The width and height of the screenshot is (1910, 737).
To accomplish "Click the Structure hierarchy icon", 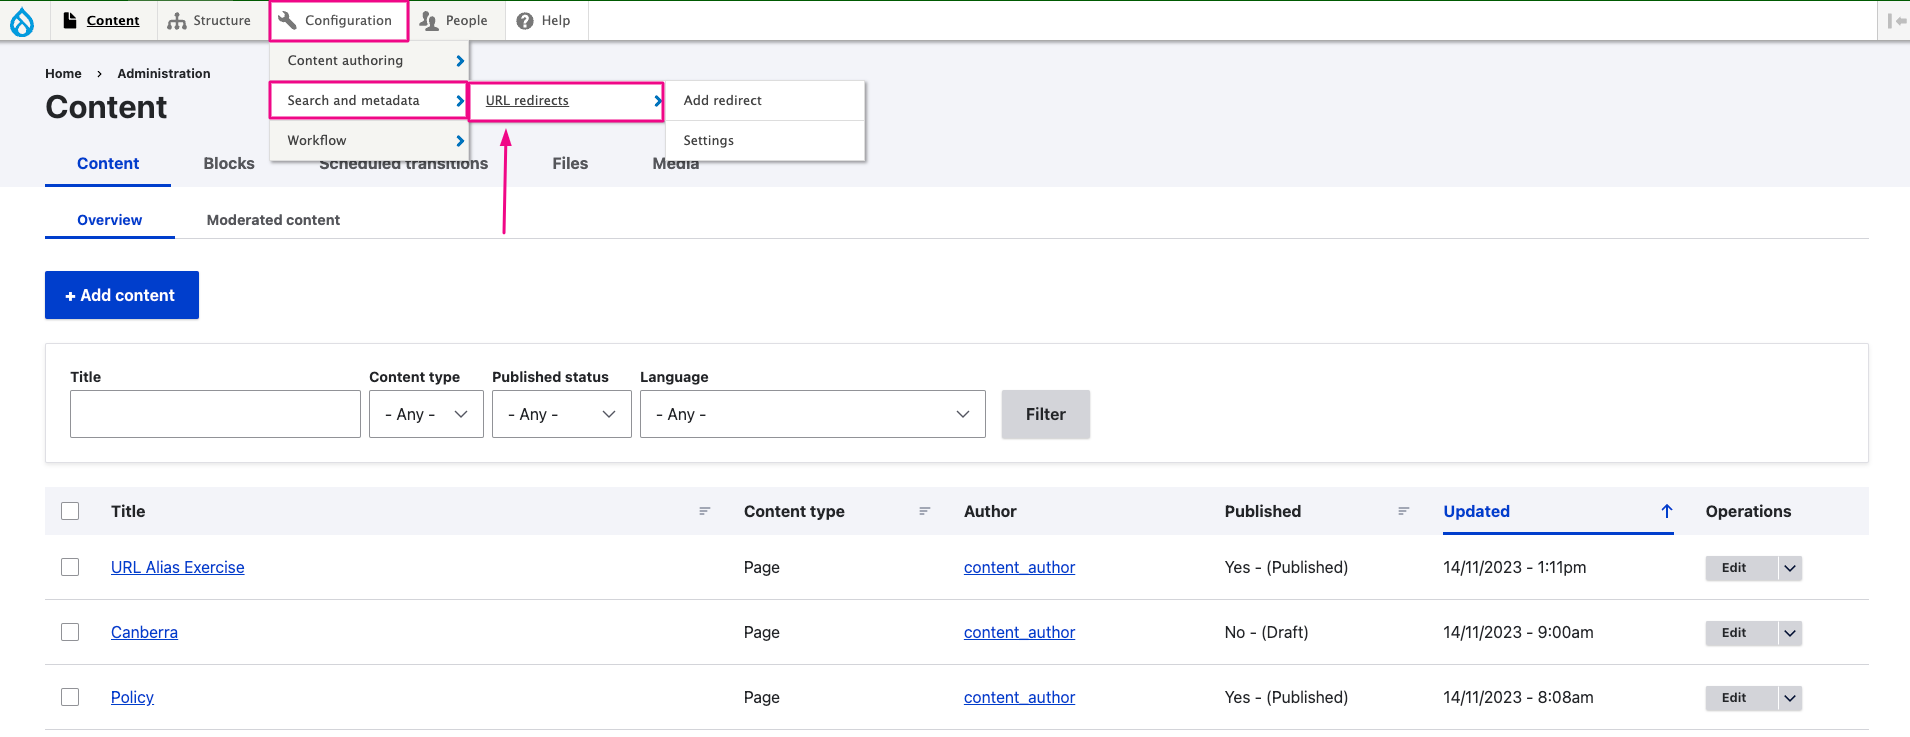I will tap(177, 21).
